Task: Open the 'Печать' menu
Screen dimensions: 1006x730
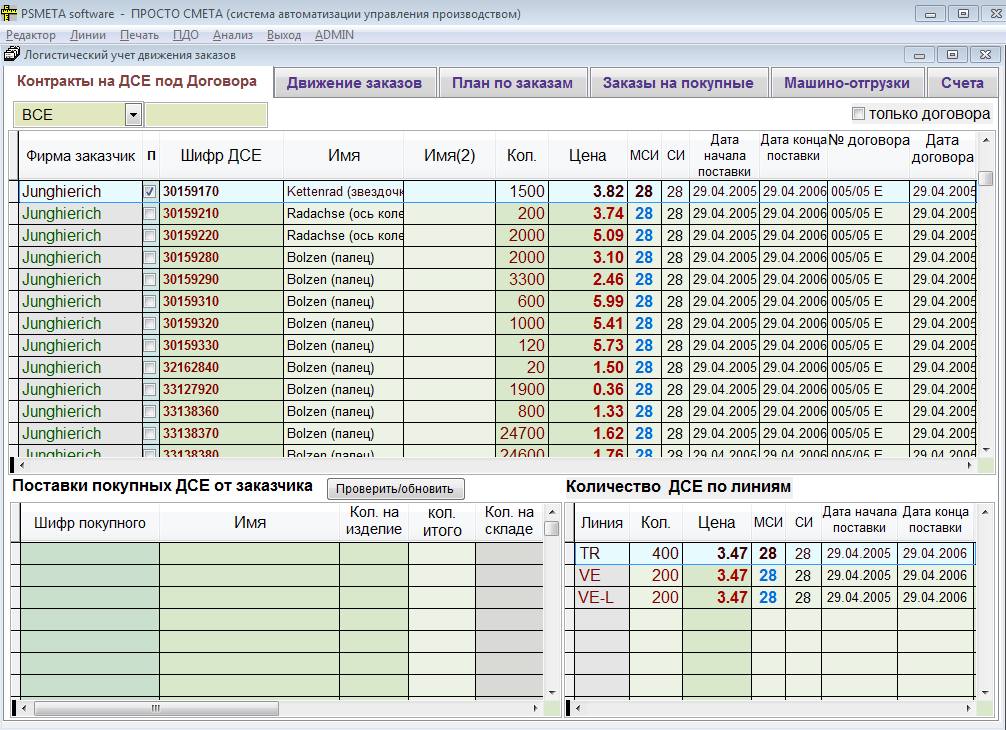Action: 139,35
